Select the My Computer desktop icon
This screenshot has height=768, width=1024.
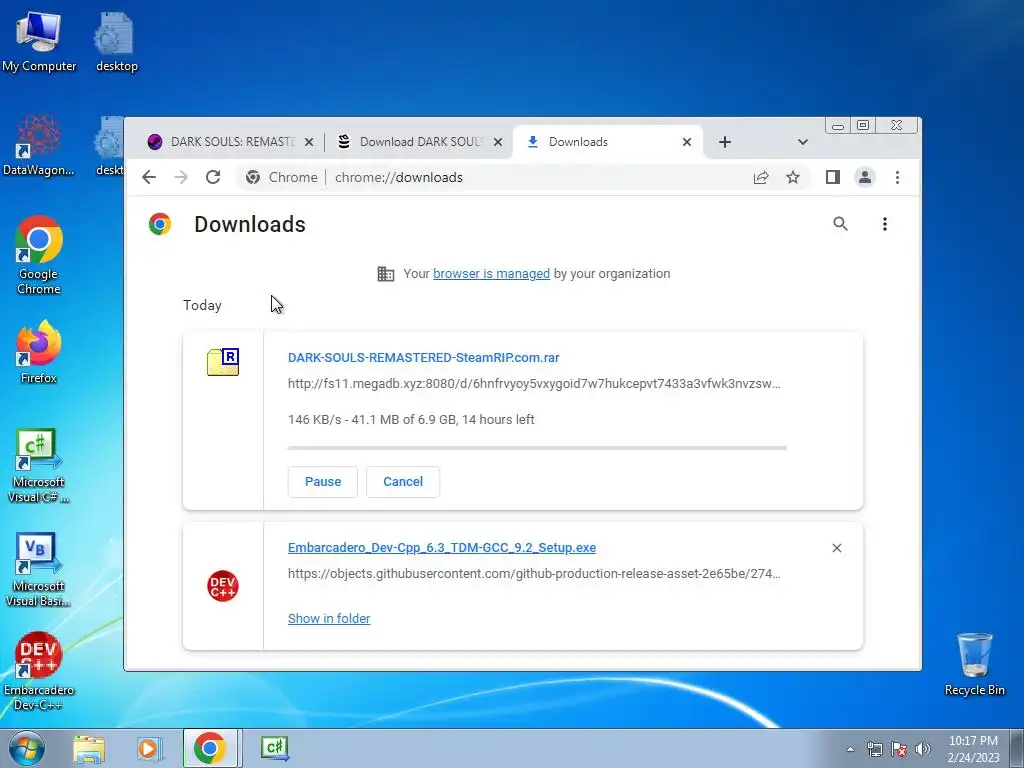click(x=39, y=40)
